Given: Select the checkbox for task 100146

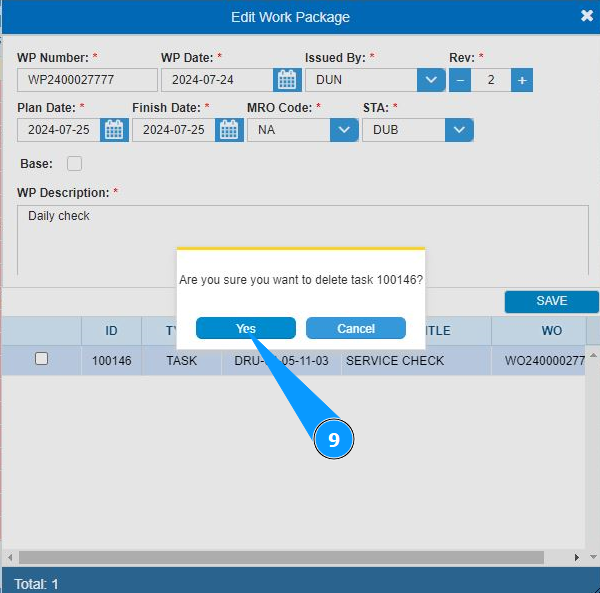Looking at the screenshot, I should [x=41, y=359].
